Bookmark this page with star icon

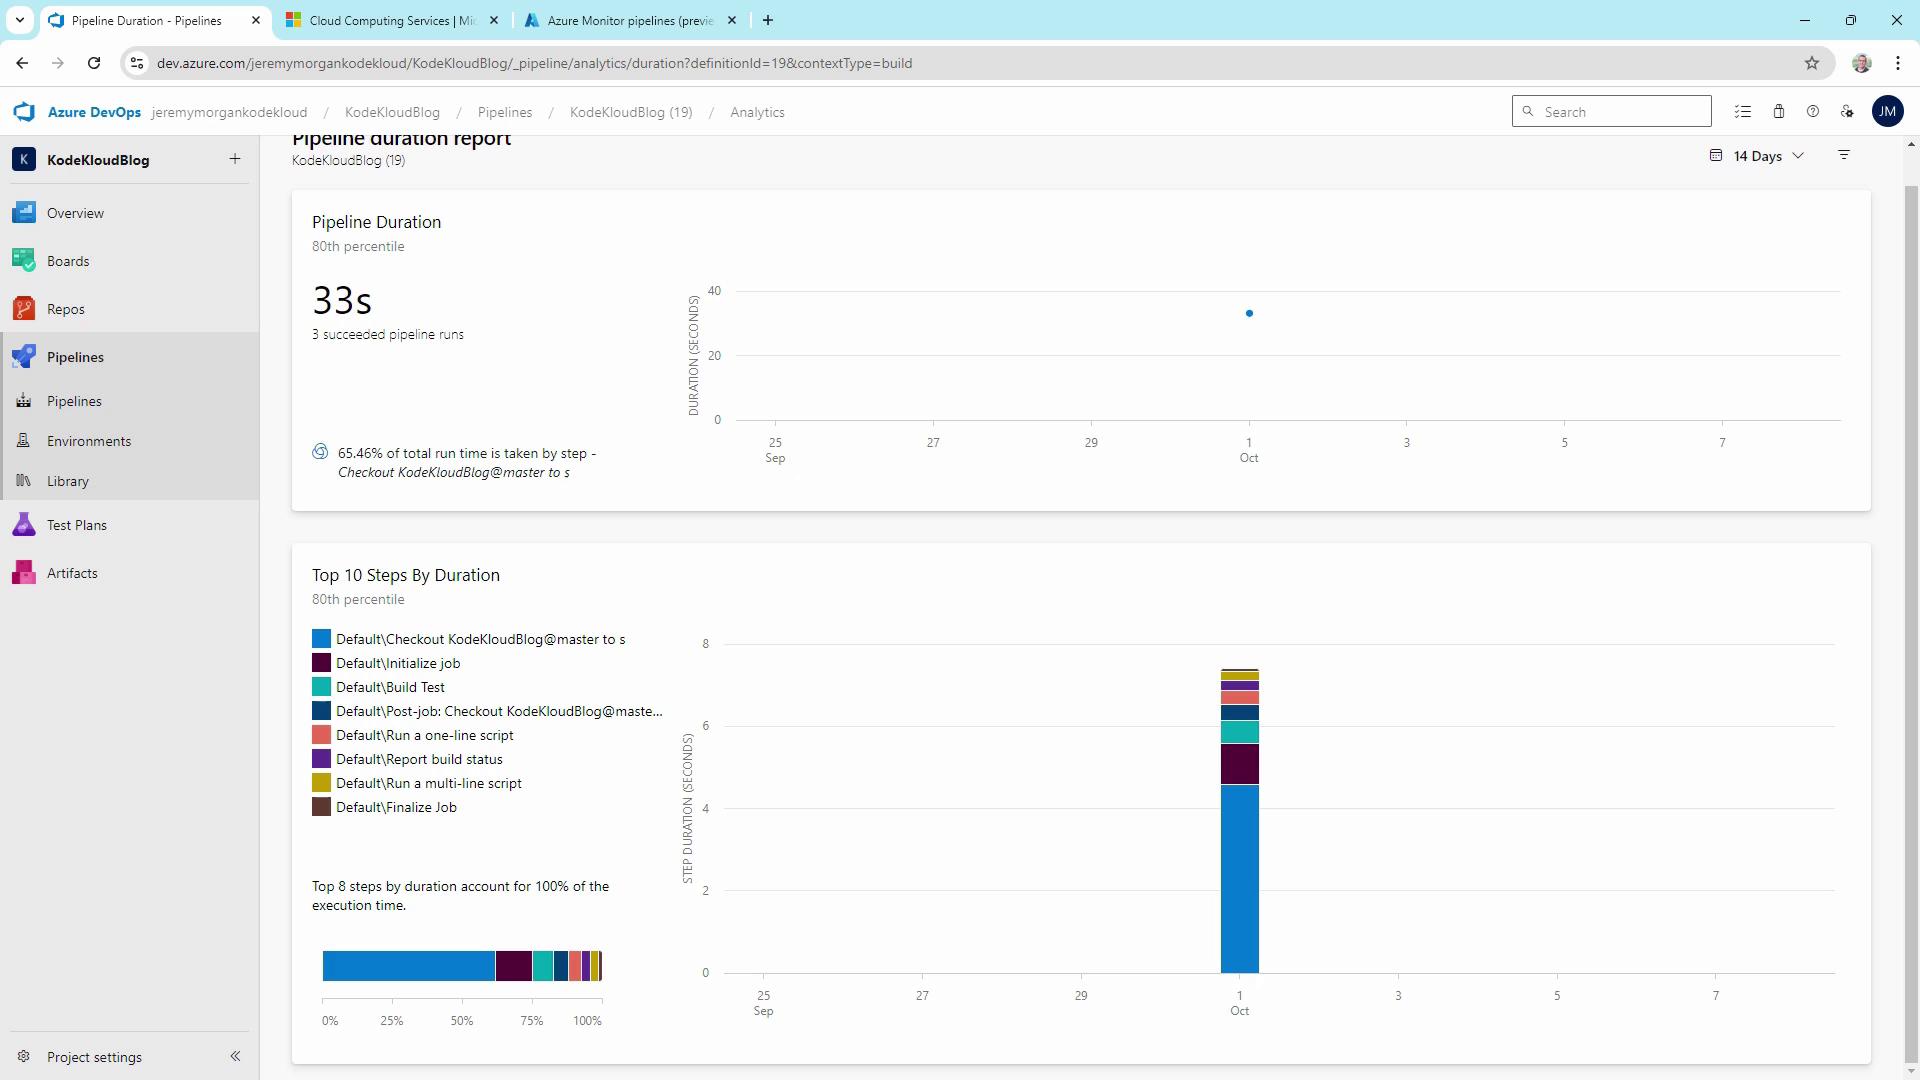[1811, 63]
